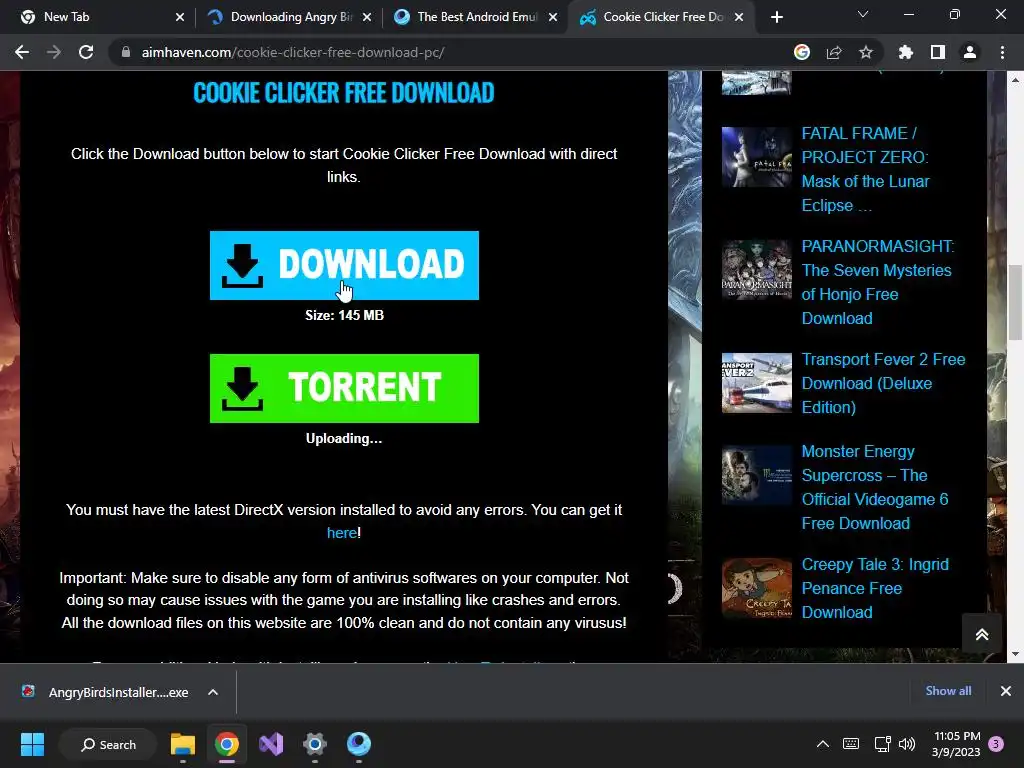Click the green TORRENT button

(344, 388)
